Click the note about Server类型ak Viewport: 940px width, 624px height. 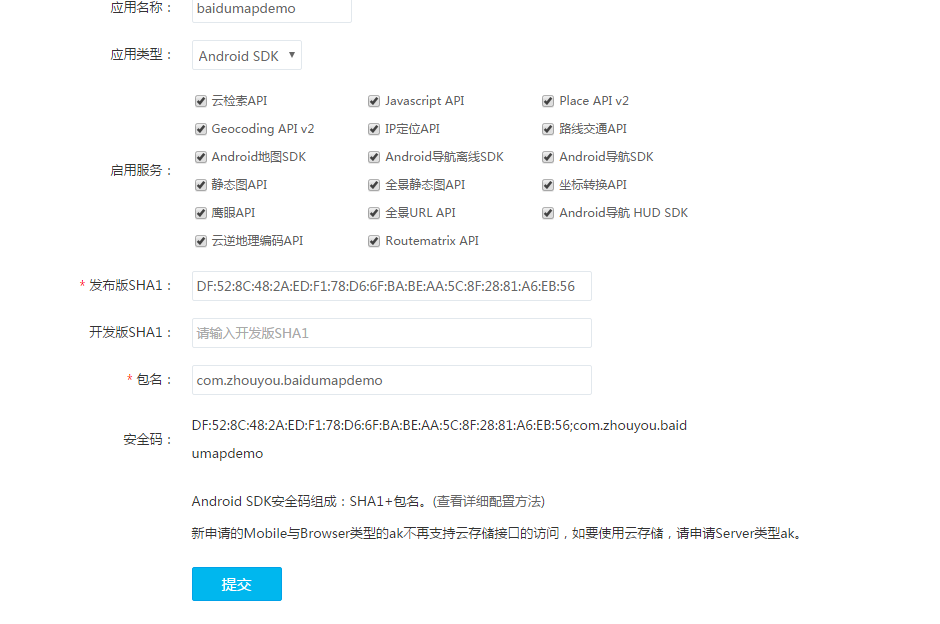click(498, 533)
